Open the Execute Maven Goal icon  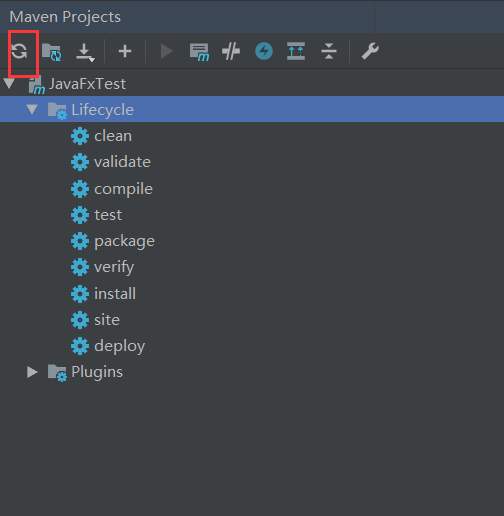[x=199, y=52]
